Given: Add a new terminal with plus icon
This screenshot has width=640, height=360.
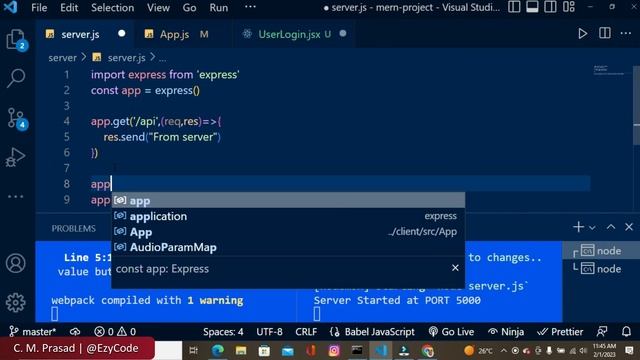Looking at the screenshot, I should (578, 227).
